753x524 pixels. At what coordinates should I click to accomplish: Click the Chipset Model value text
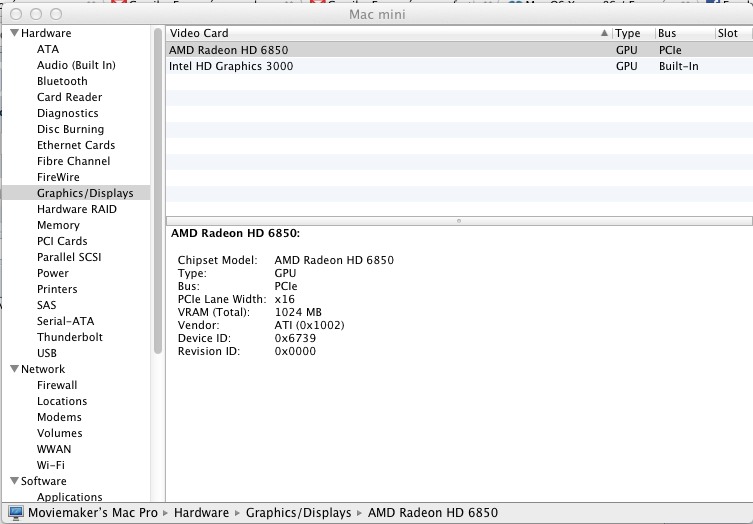click(x=334, y=260)
